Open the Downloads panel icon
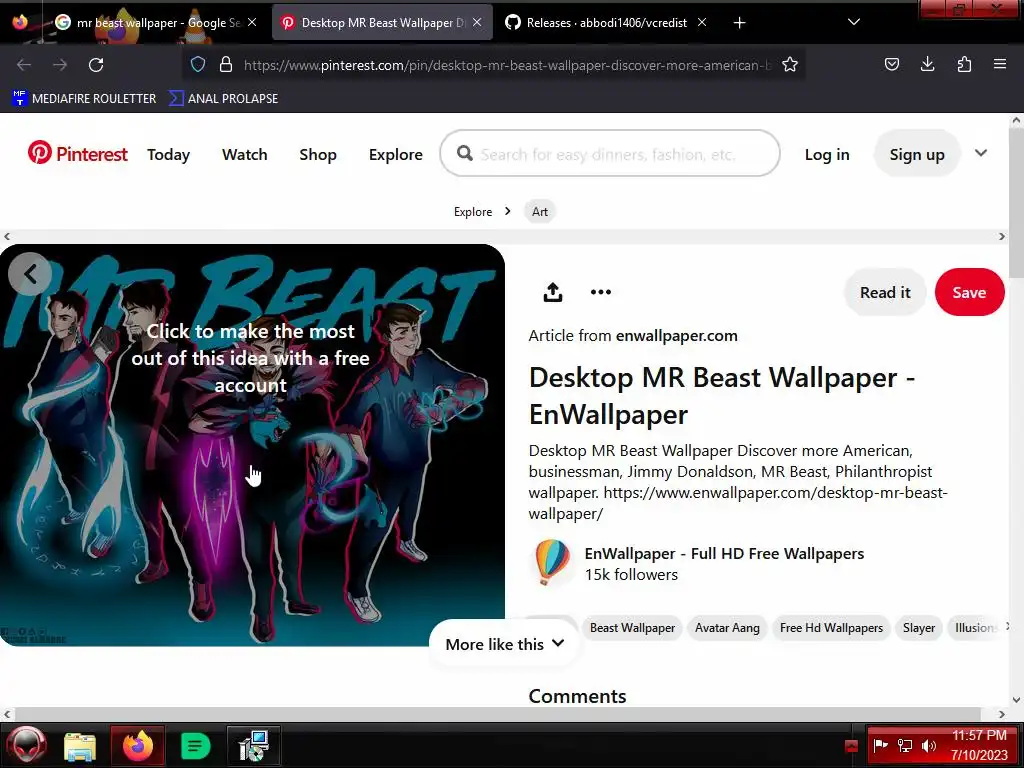The image size is (1024, 768). pos(927,64)
